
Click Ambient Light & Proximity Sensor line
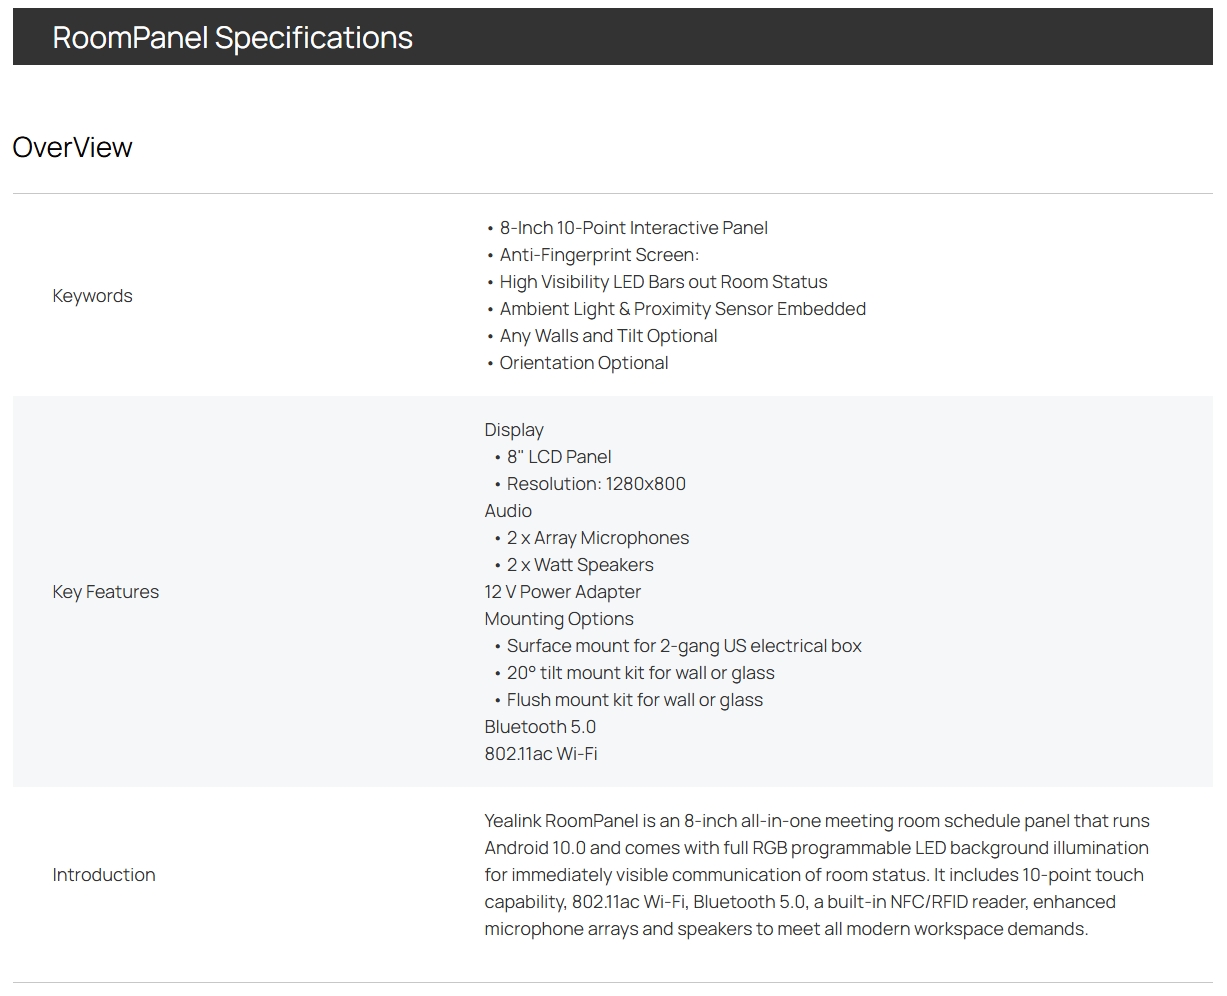click(x=682, y=309)
